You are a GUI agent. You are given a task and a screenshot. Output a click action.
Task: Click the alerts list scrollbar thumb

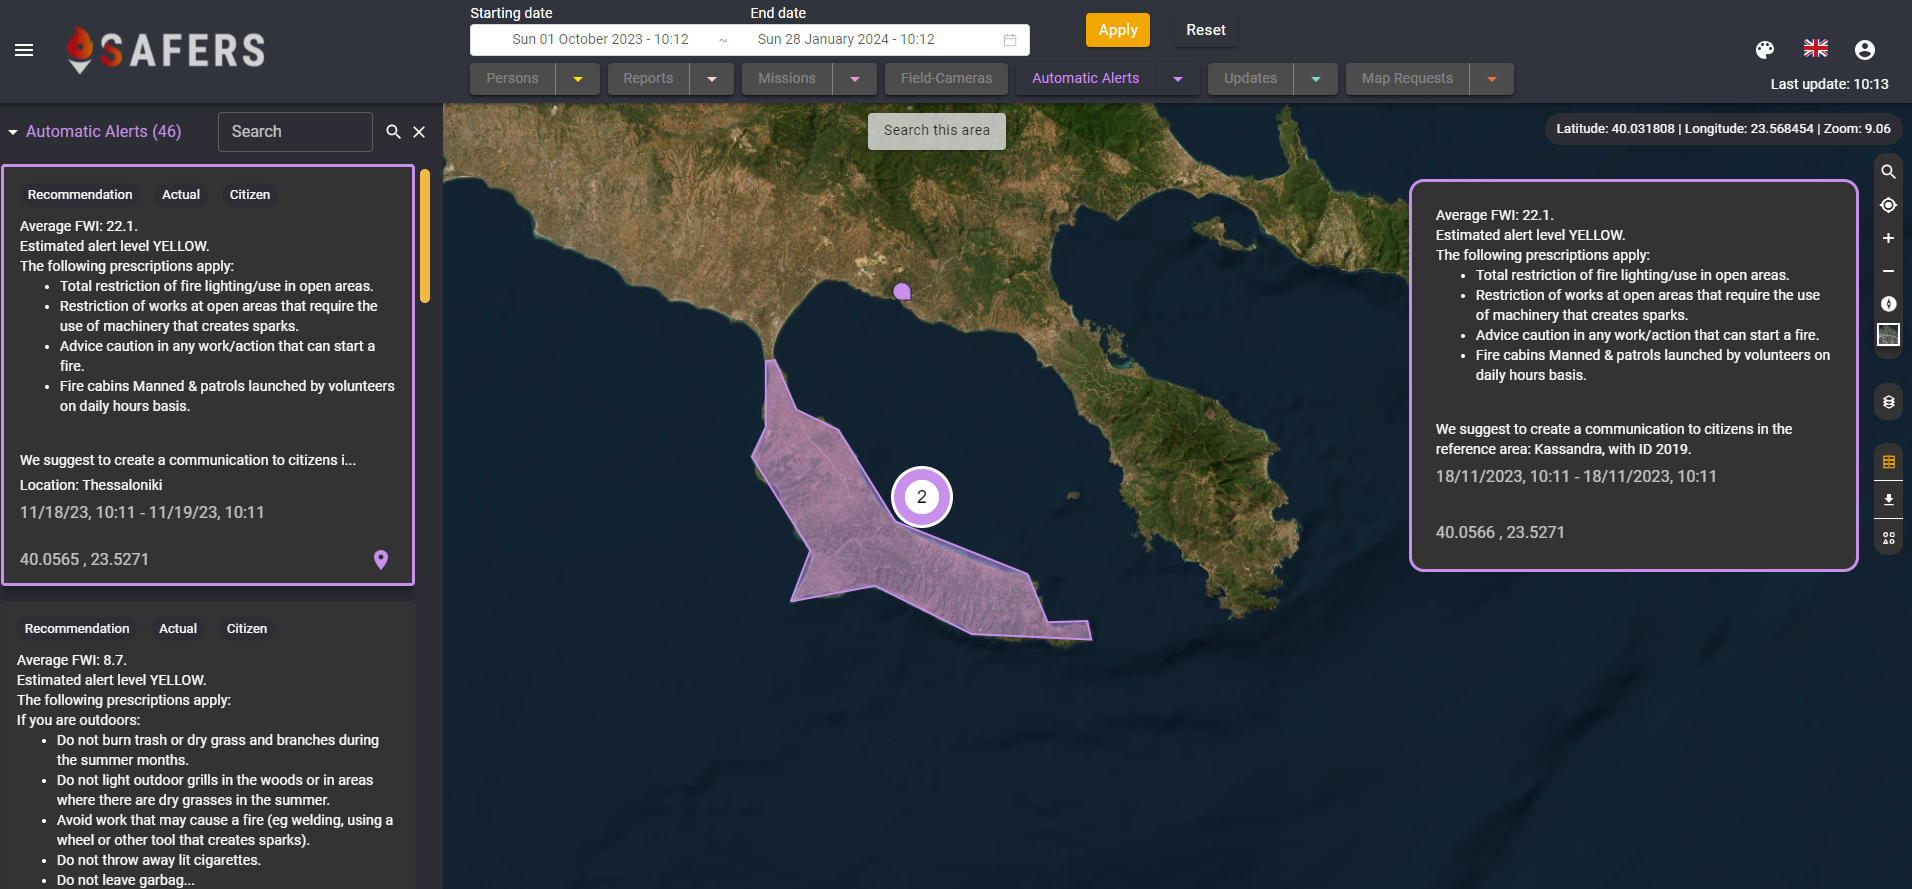425,236
